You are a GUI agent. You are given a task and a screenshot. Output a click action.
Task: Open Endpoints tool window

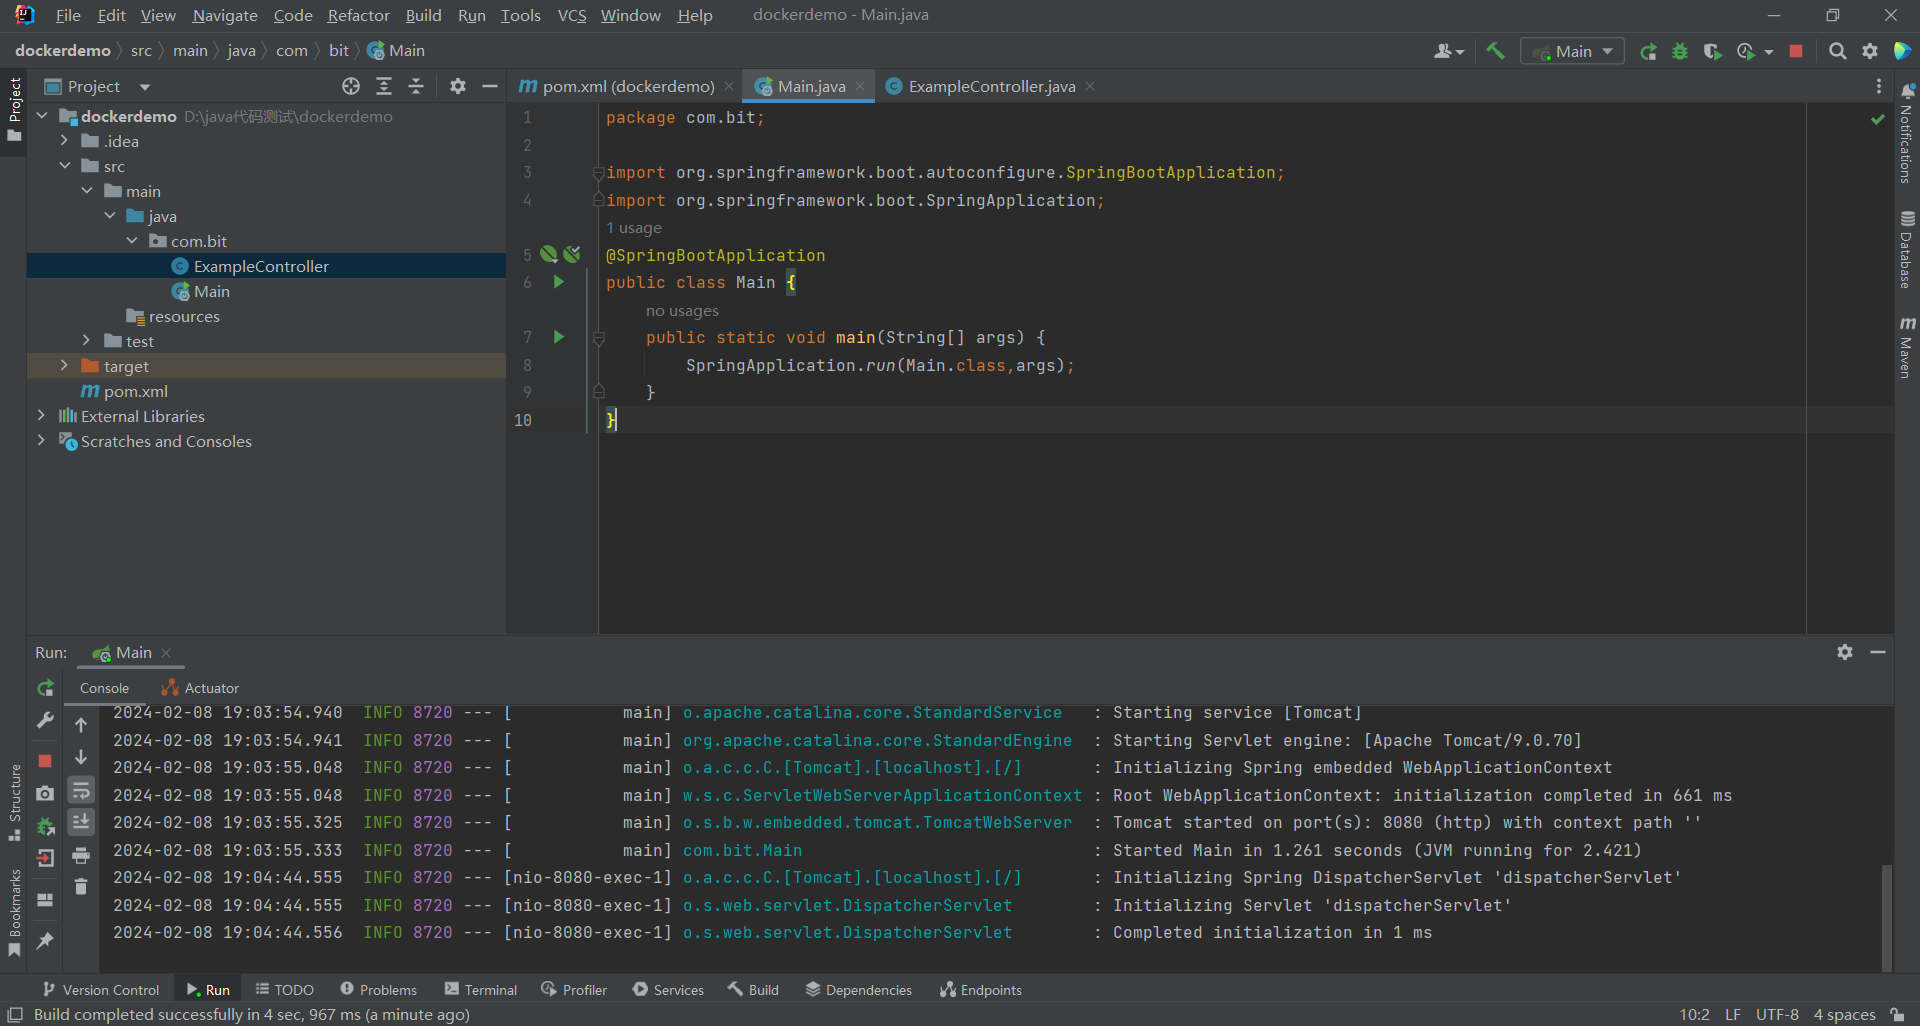981,990
